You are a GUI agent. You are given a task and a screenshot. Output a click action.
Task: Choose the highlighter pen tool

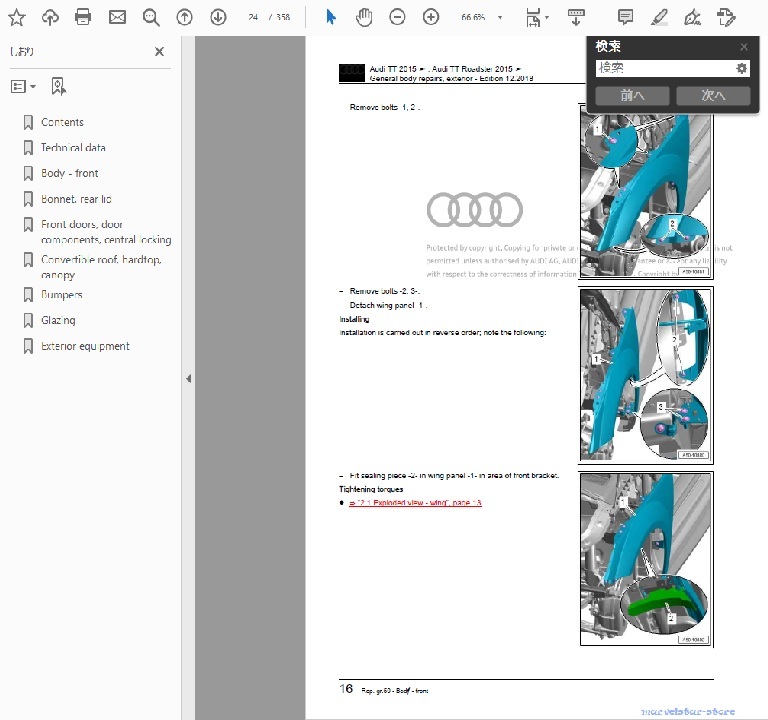point(659,18)
